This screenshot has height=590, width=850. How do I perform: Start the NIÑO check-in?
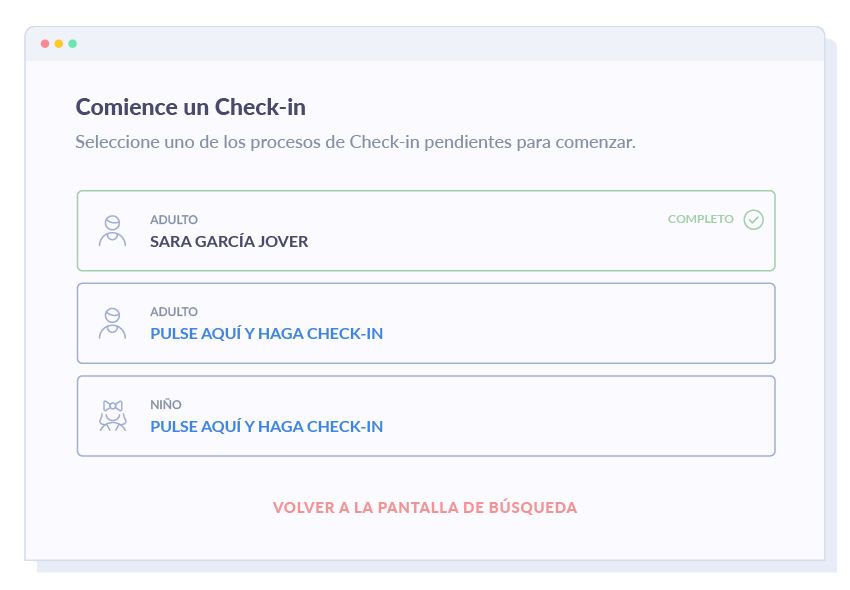(x=266, y=427)
